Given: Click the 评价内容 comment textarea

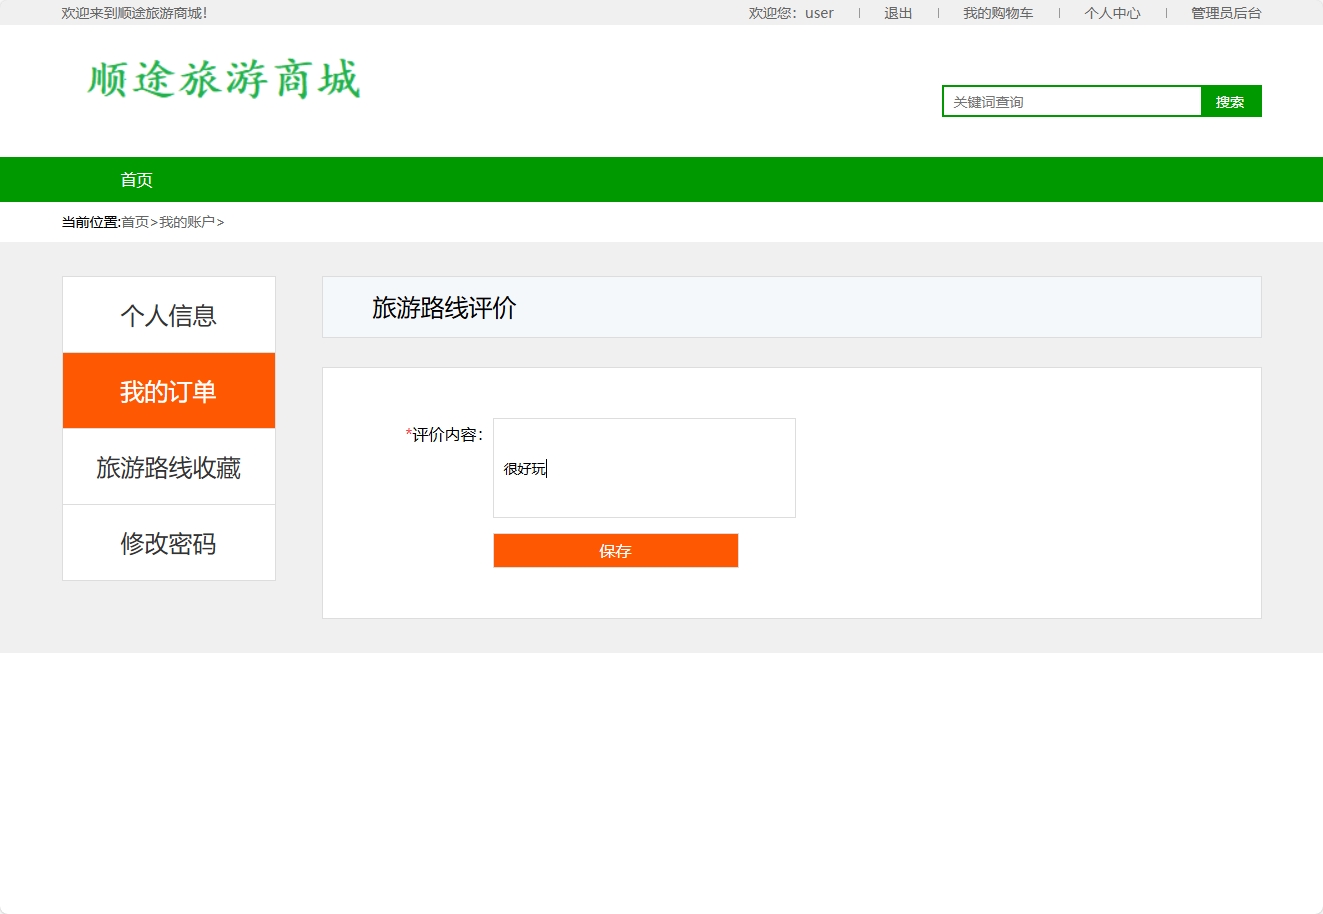Looking at the screenshot, I should (x=644, y=467).
